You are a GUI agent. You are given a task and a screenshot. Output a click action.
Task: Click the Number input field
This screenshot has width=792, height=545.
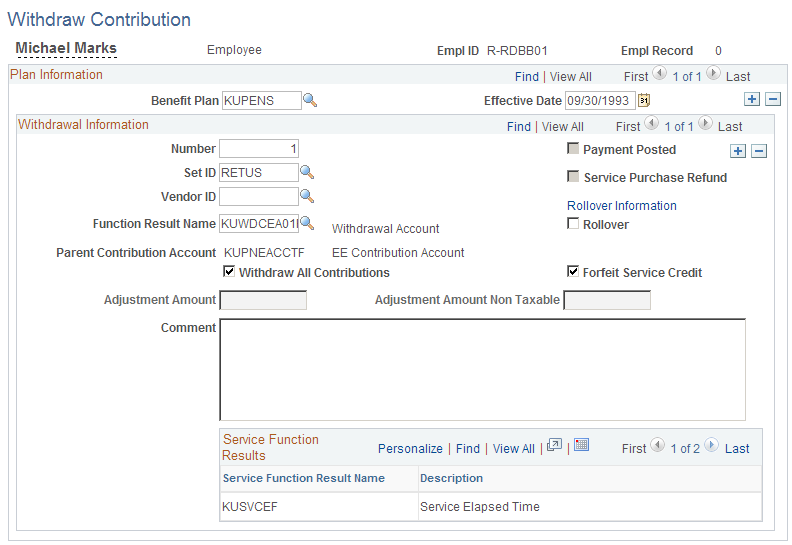tap(259, 148)
